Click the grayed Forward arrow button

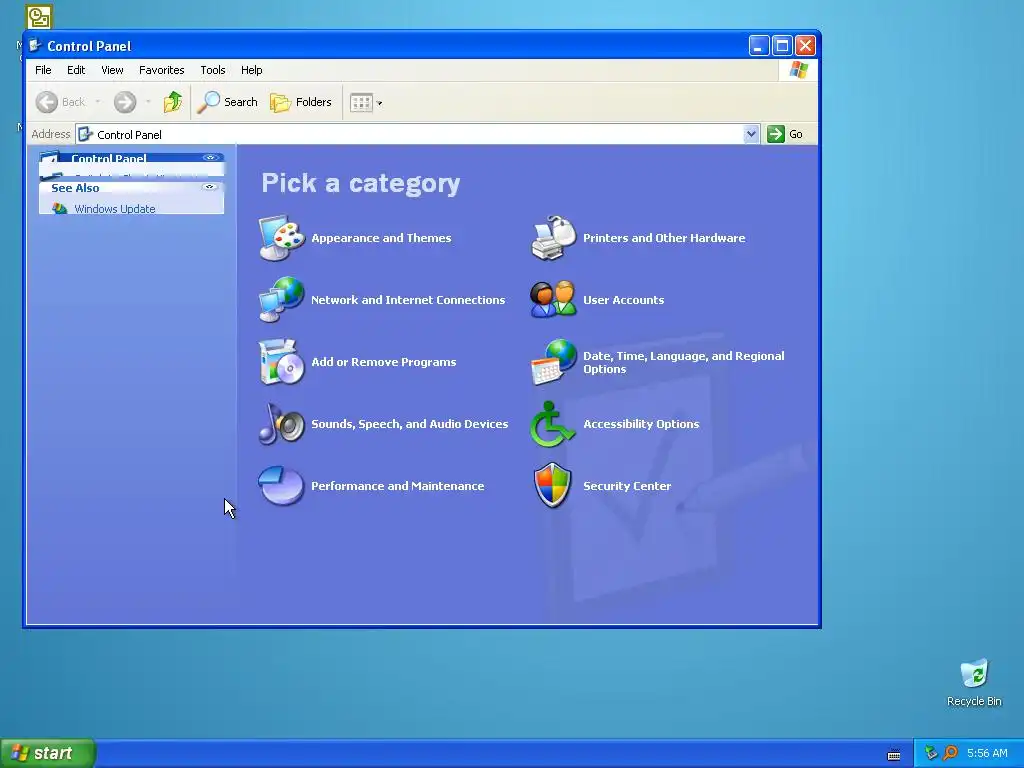coord(125,102)
